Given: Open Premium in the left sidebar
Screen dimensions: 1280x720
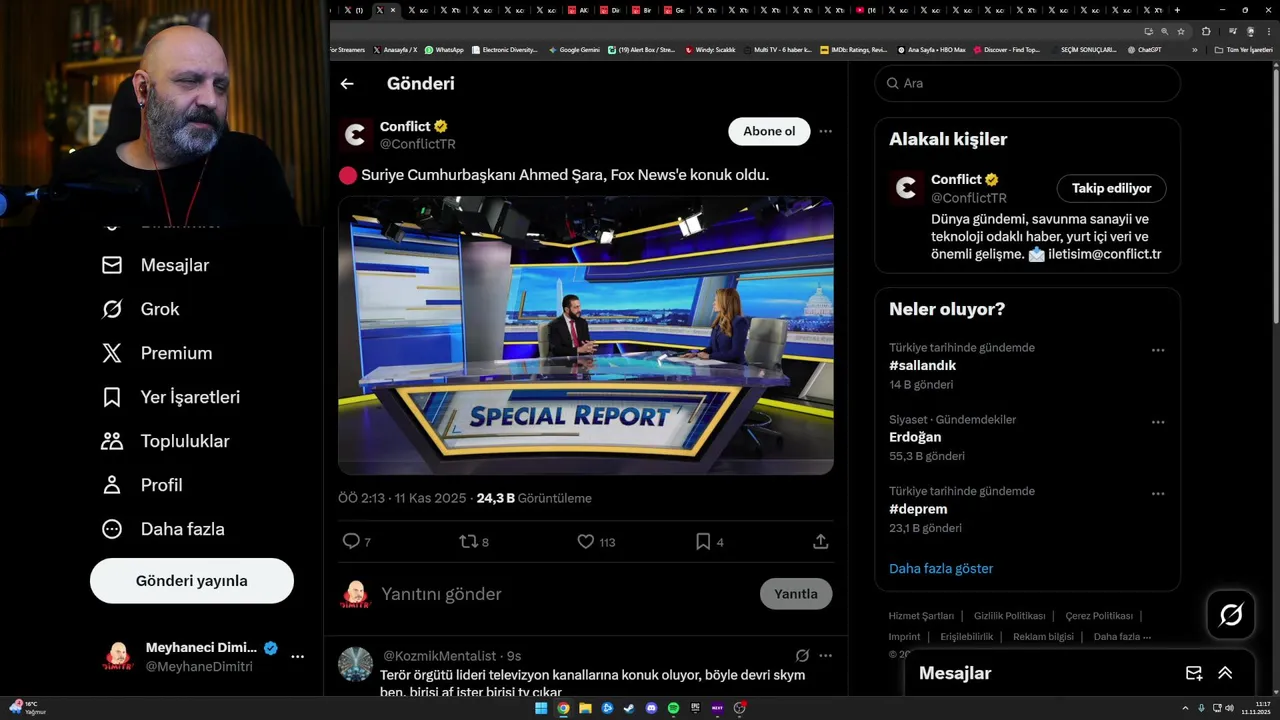Looking at the screenshot, I should 157,353.
